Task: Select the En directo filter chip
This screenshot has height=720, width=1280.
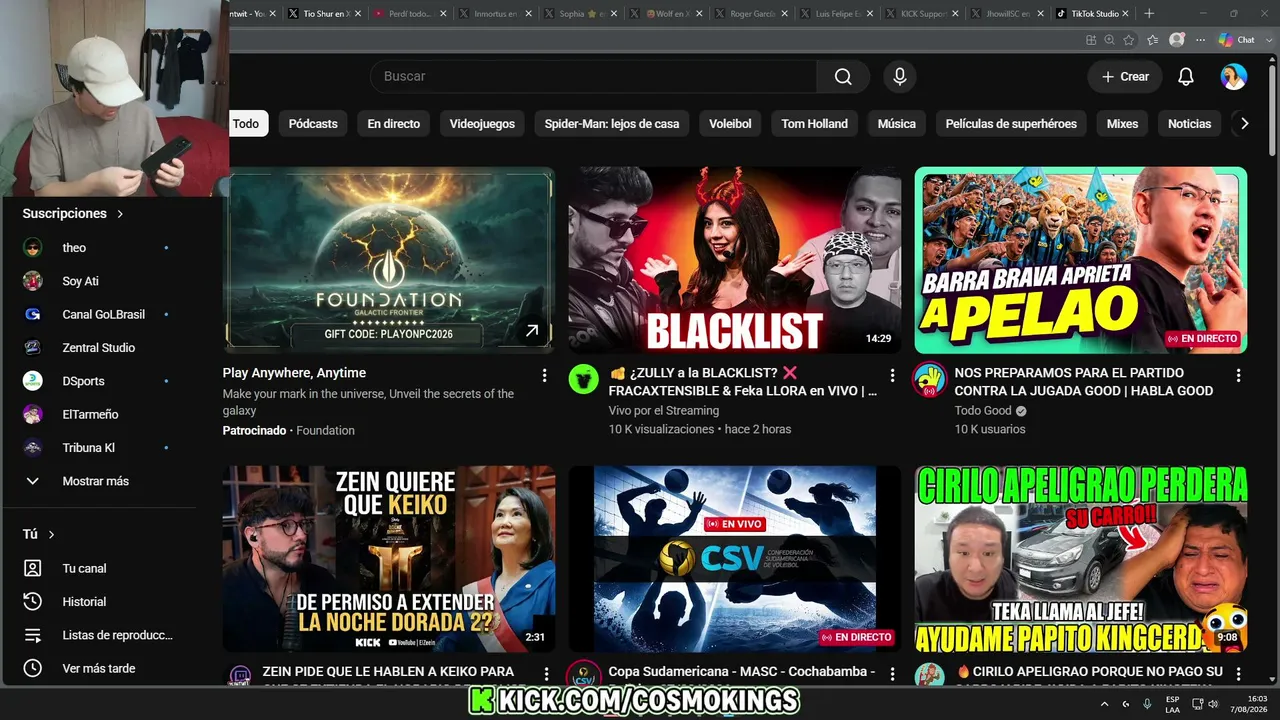Action: click(393, 124)
